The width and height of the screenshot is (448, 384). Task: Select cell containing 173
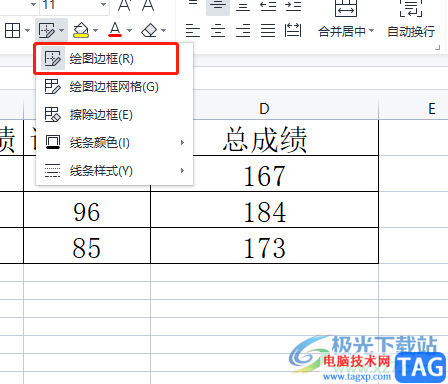(265, 246)
